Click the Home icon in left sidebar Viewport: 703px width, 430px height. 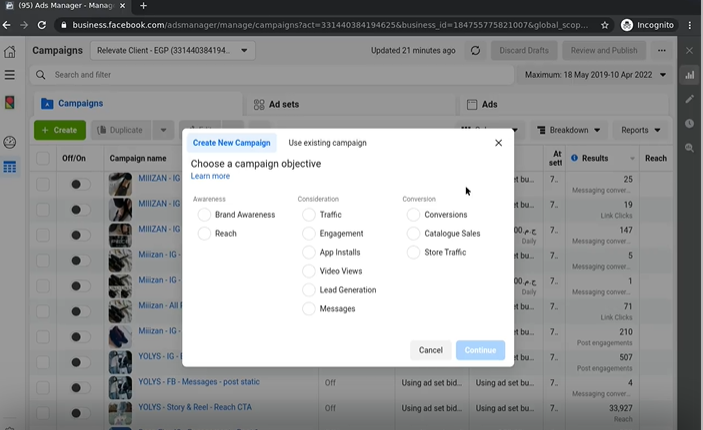pyautogui.click(x=9, y=52)
